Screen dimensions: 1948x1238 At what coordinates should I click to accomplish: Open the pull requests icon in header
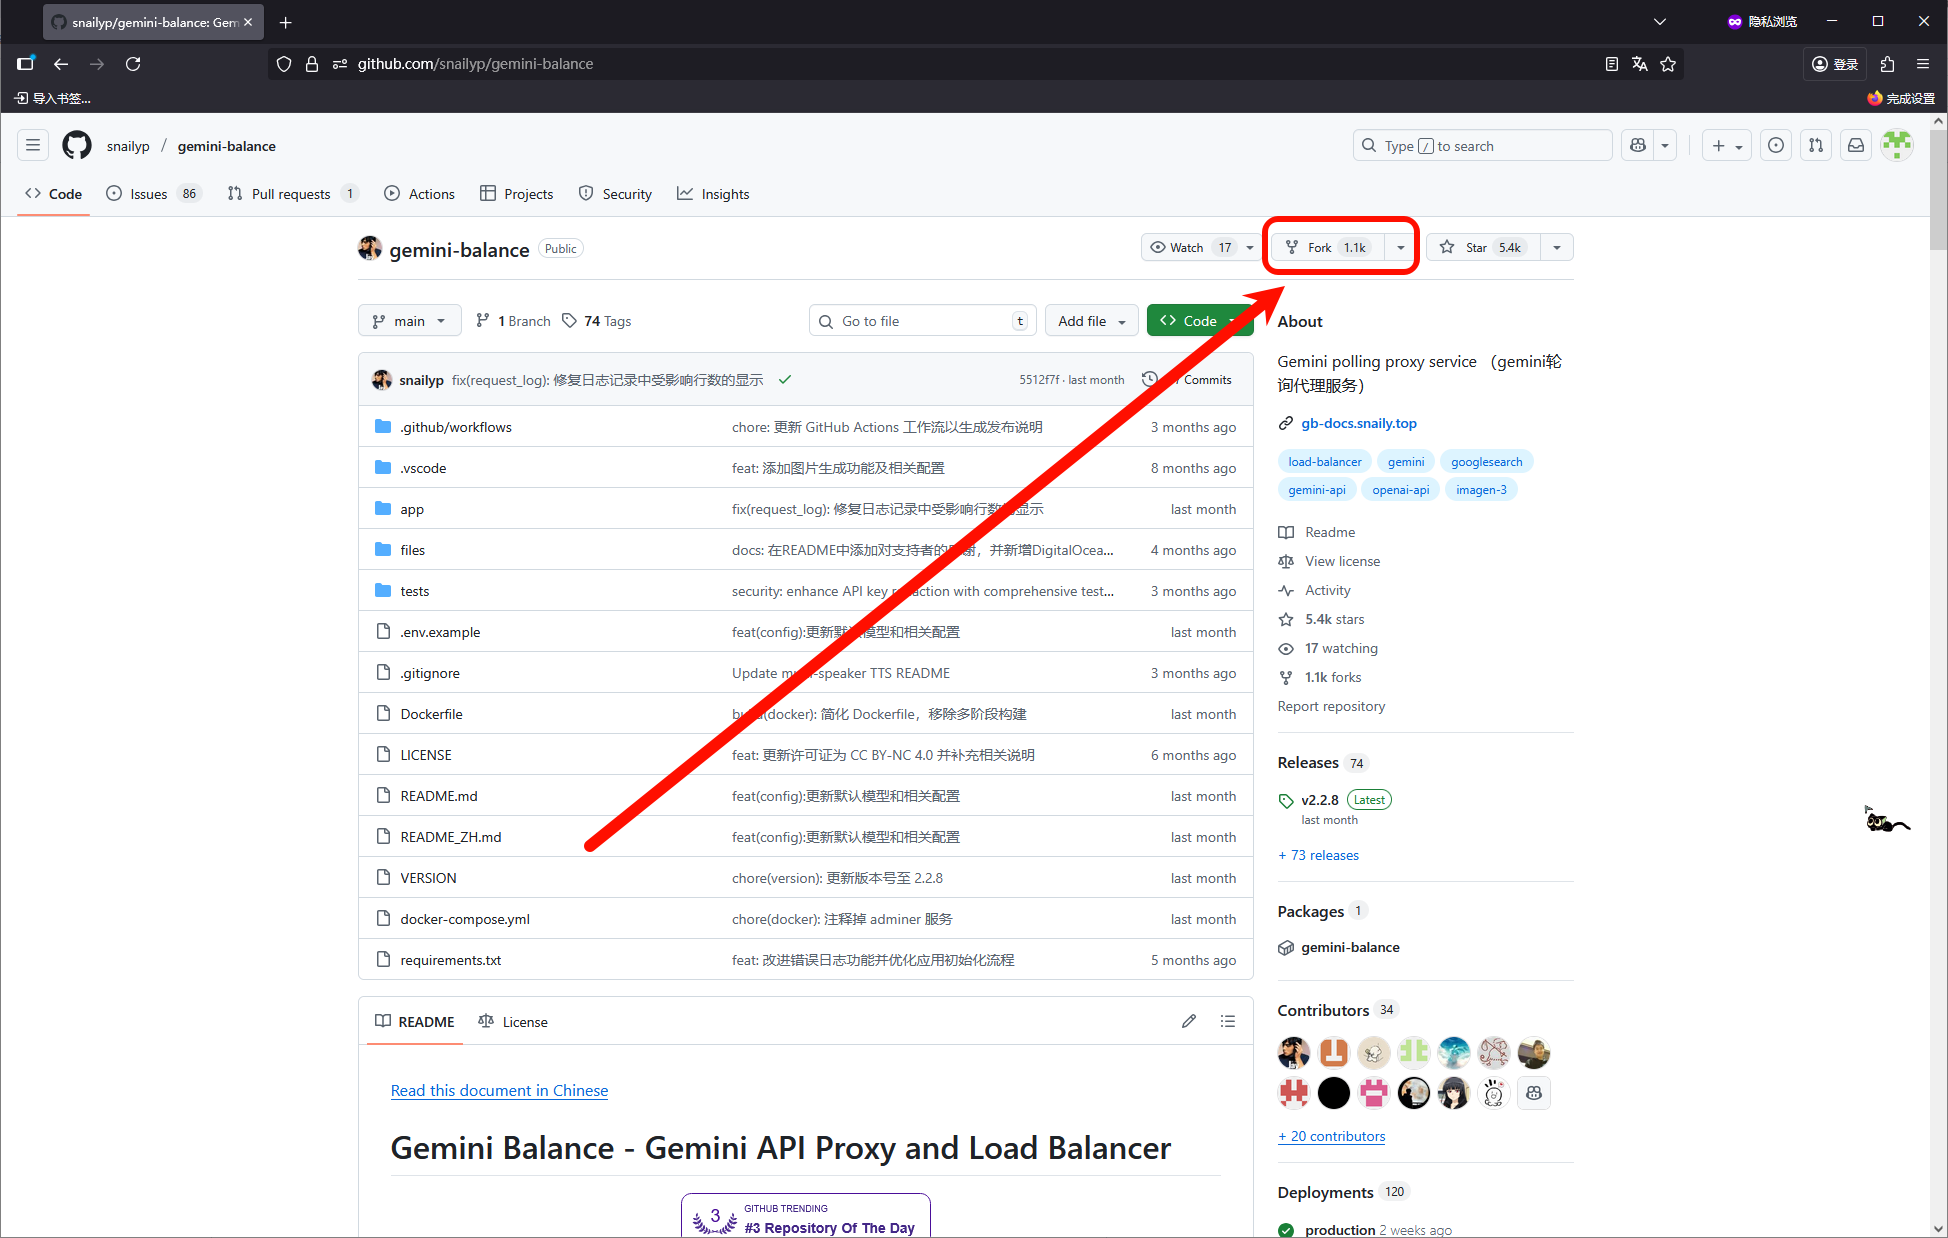tap(1816, 146)
